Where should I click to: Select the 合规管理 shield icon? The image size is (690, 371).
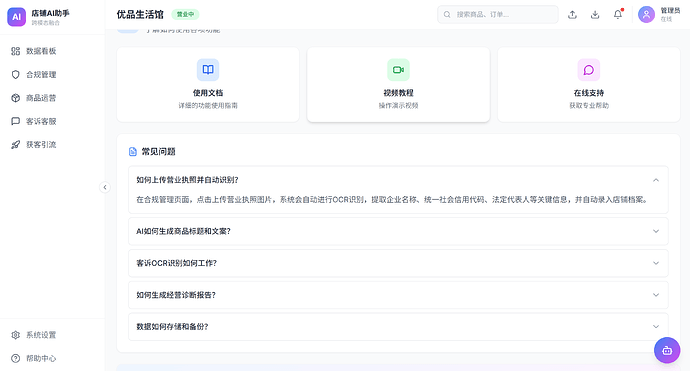click(15, 74)
